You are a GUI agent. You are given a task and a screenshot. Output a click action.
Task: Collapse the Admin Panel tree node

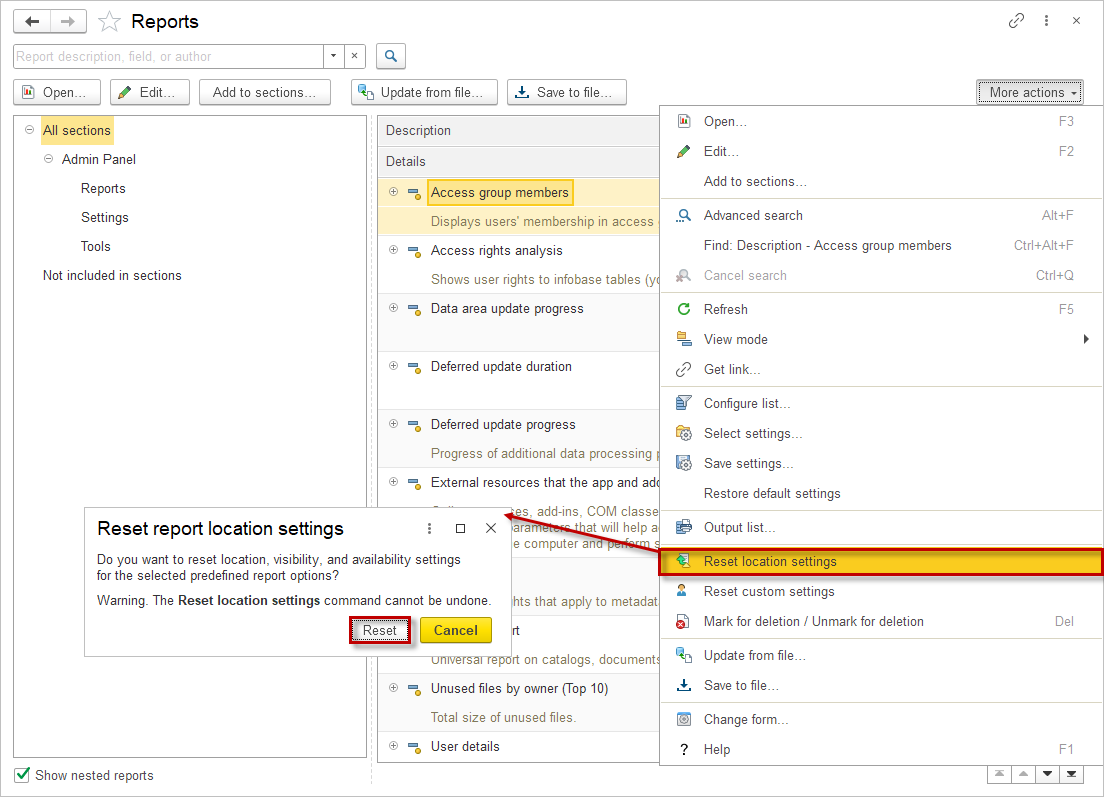[48, 159]
